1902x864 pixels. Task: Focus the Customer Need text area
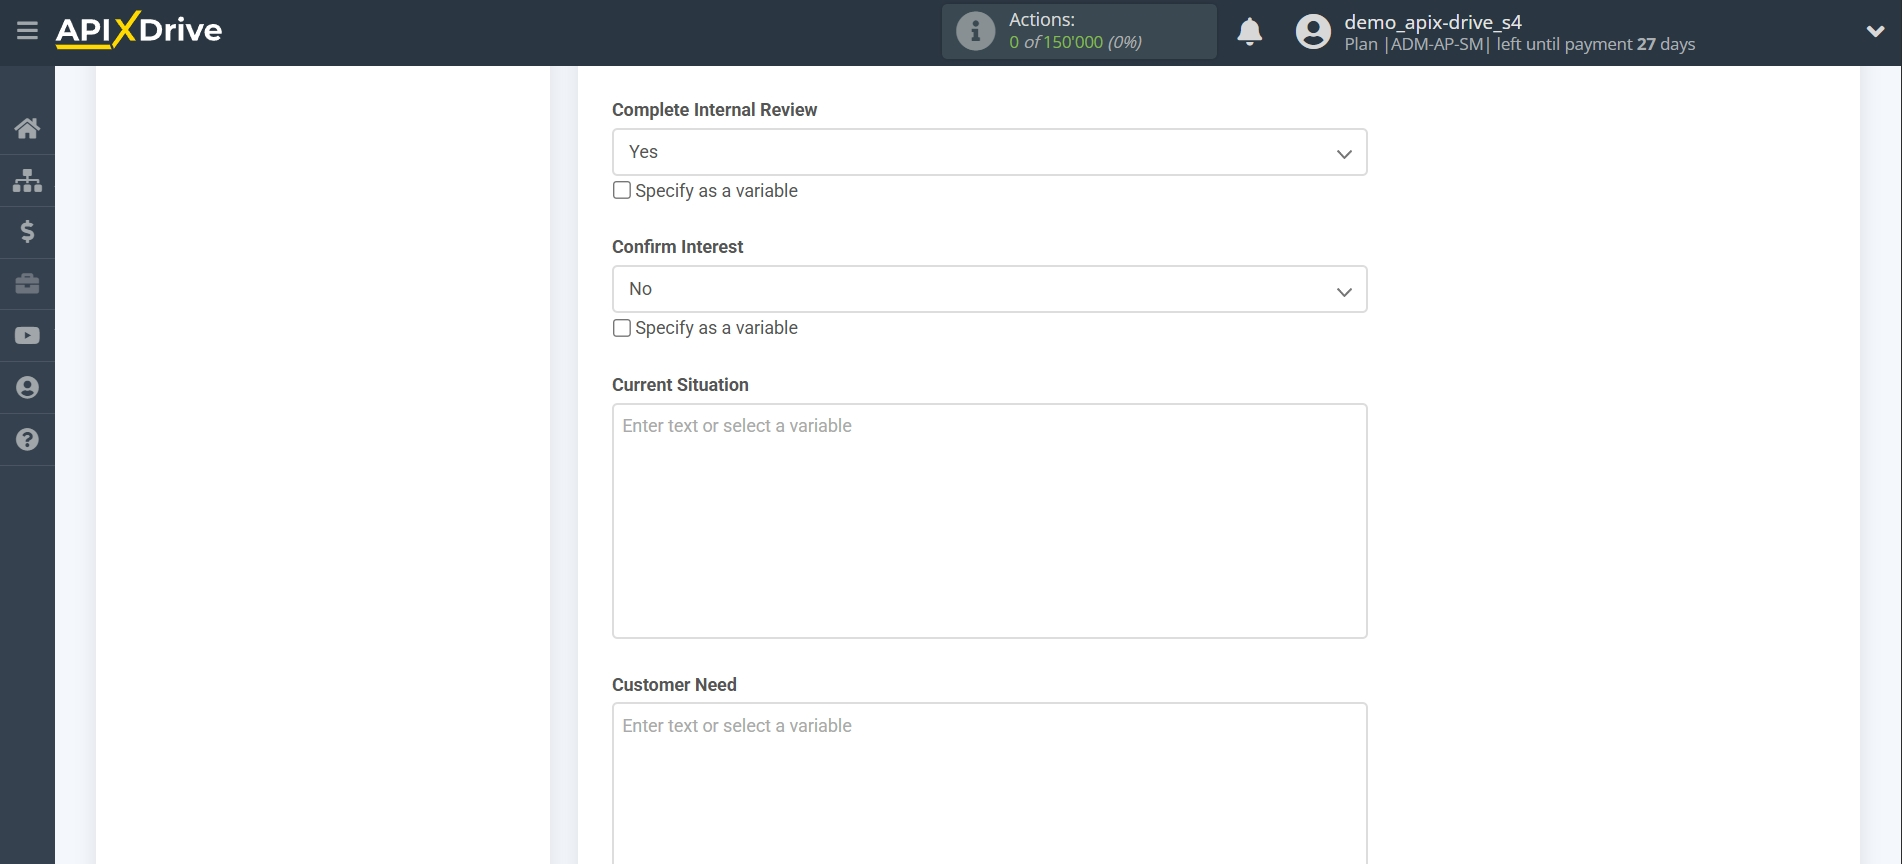pos(989,783)
